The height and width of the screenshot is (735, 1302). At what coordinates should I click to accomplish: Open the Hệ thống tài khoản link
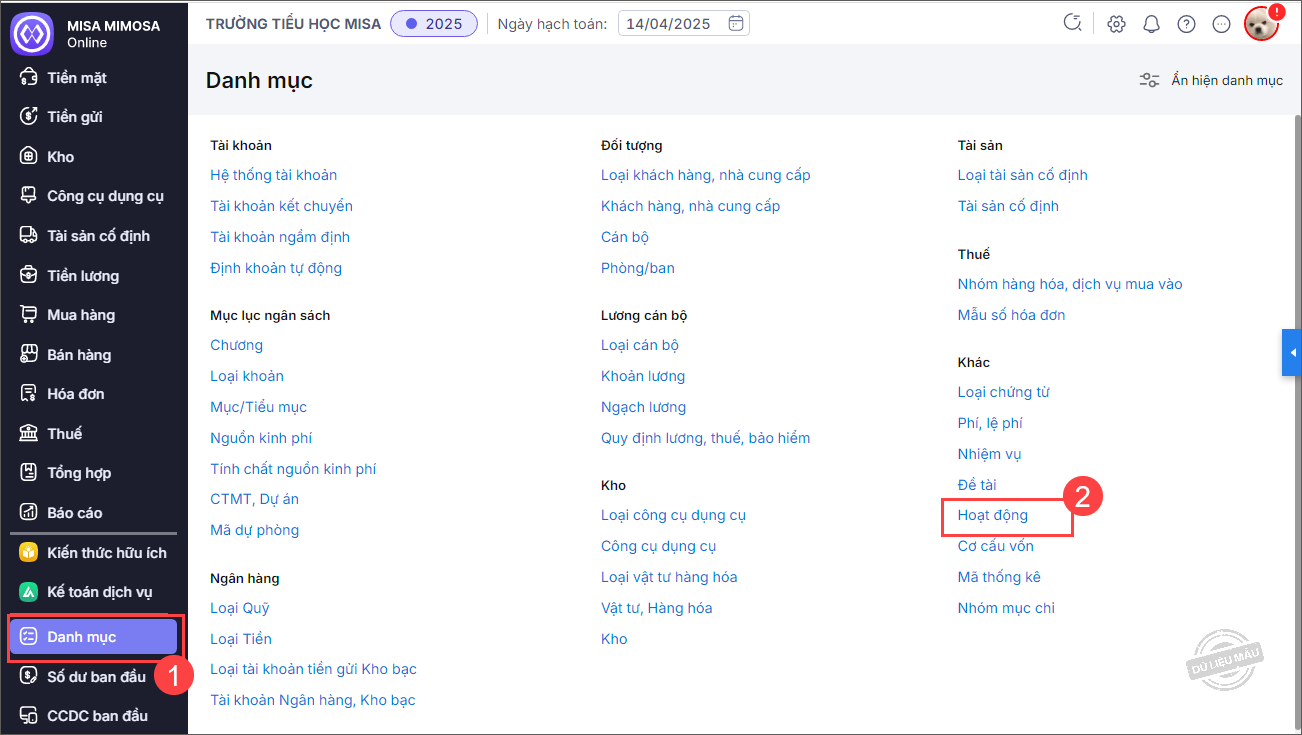pos(273,175)
